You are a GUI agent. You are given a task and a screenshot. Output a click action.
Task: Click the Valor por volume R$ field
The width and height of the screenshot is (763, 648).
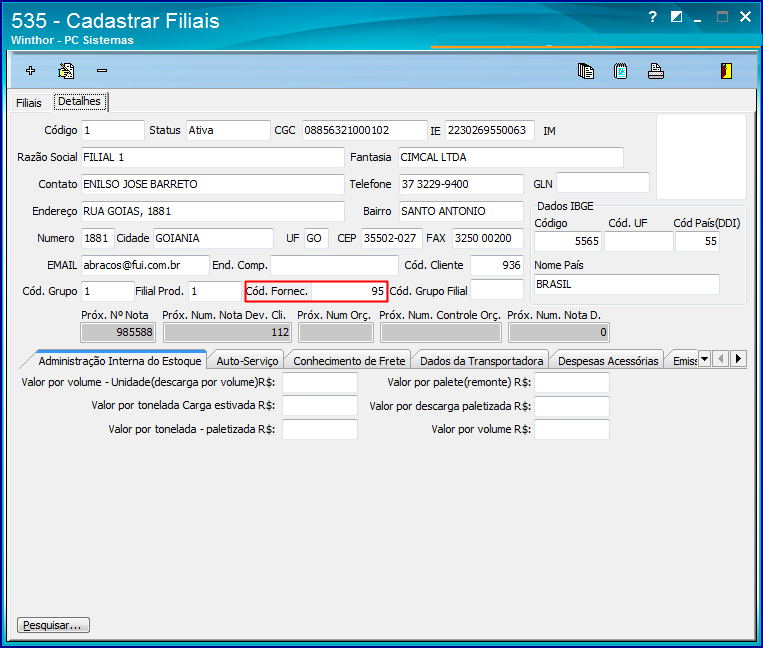572,430
